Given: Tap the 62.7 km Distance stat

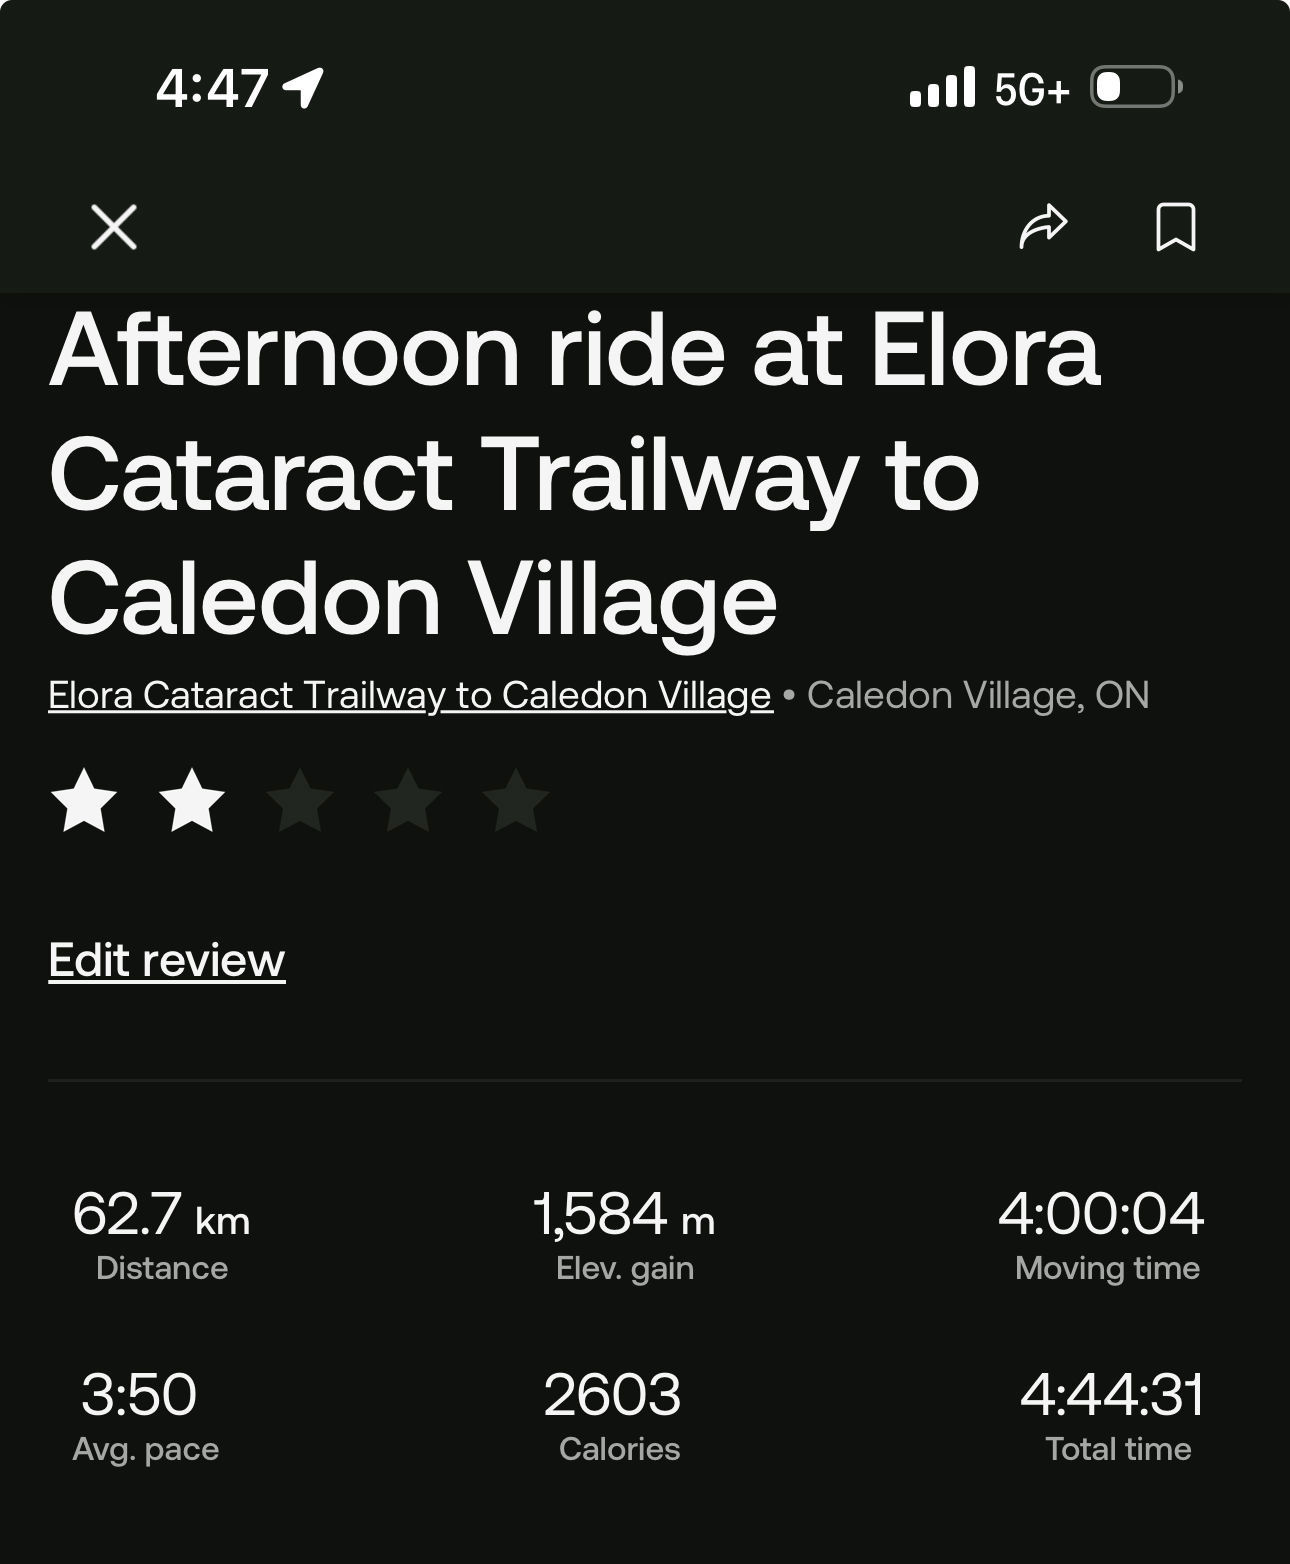Looking at the screenshot, I should pos(161,1235).
